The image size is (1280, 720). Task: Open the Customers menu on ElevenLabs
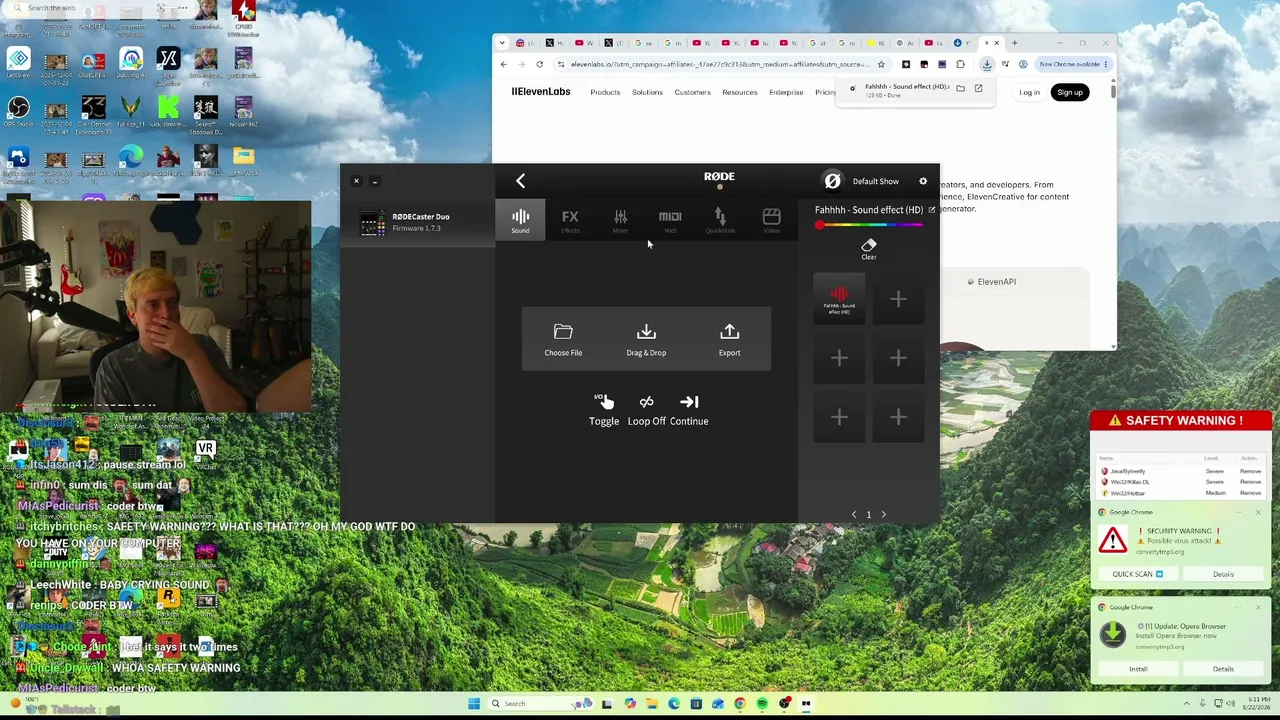coord(692,92)
